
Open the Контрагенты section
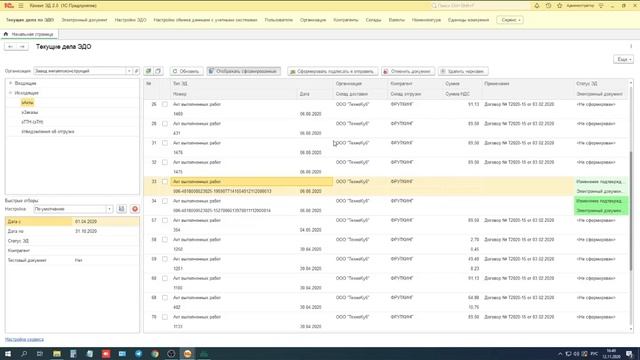coord(345,20)
